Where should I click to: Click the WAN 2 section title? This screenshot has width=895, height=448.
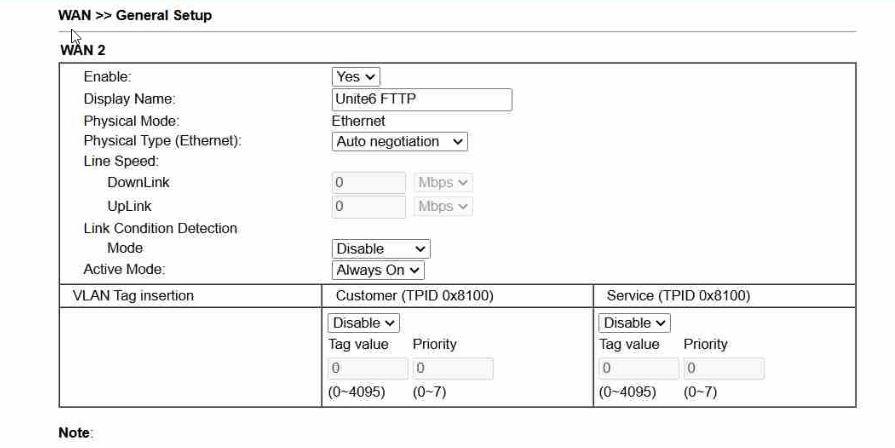83,50
